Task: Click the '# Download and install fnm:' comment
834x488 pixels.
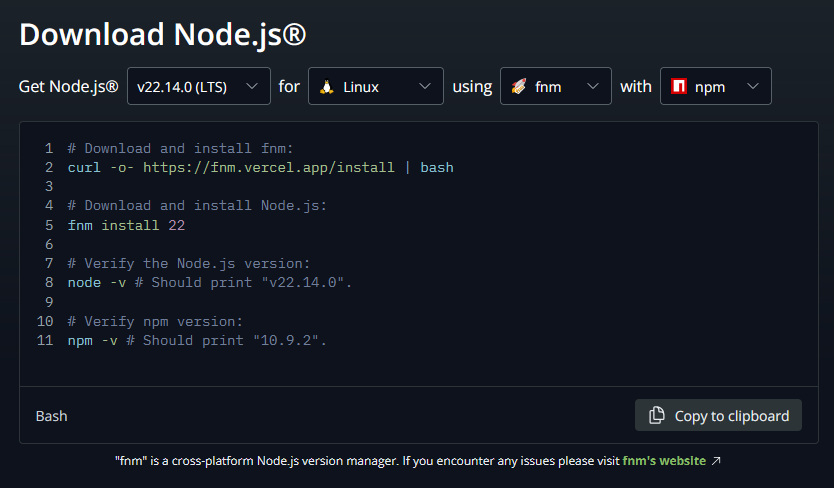Action: pos(180,148)
